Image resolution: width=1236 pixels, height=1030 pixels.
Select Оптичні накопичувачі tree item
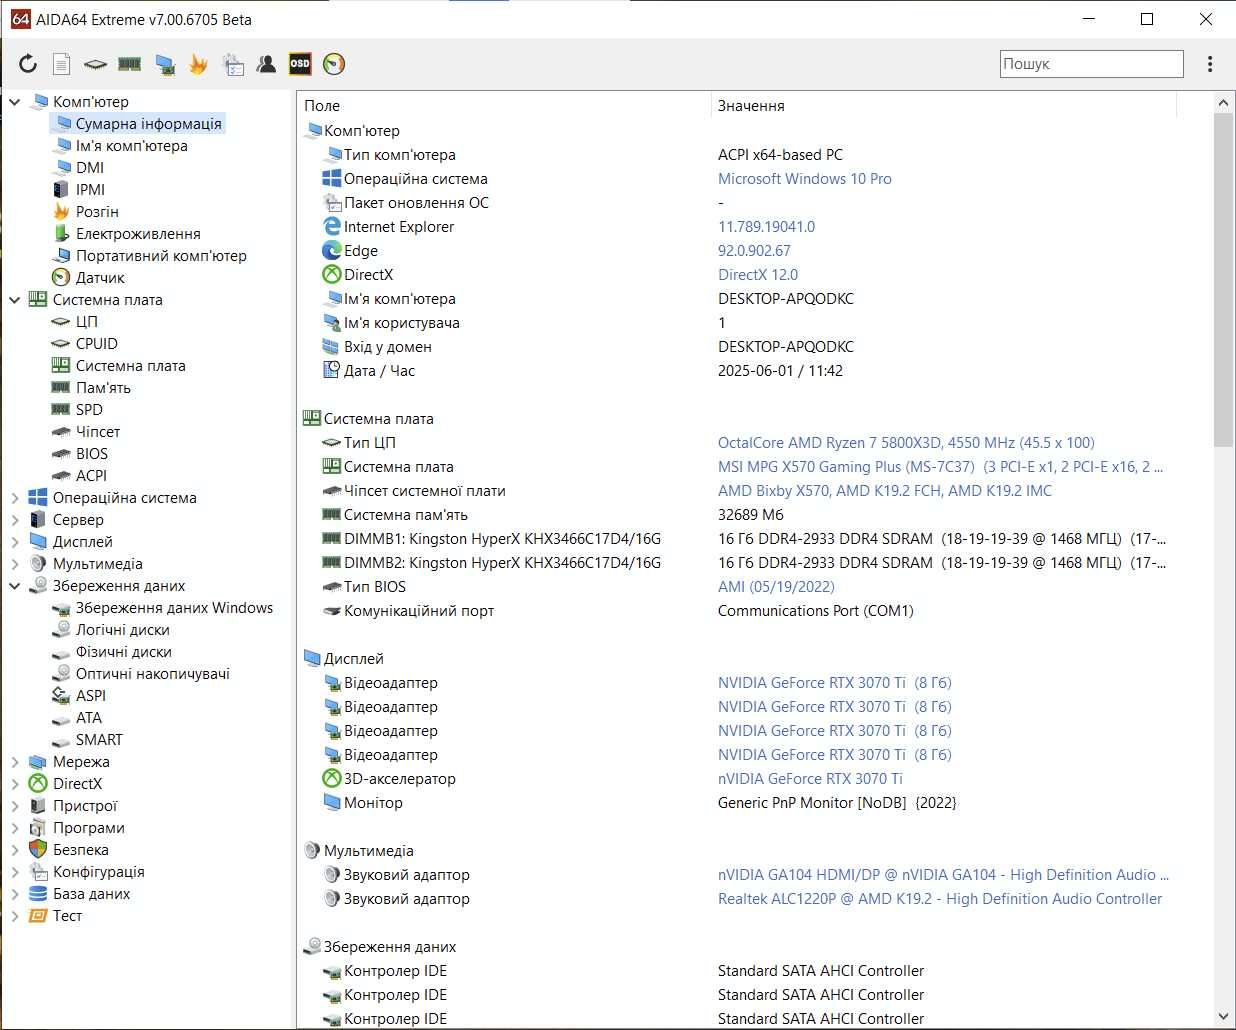pyautogui.click(x=153, y=673)
